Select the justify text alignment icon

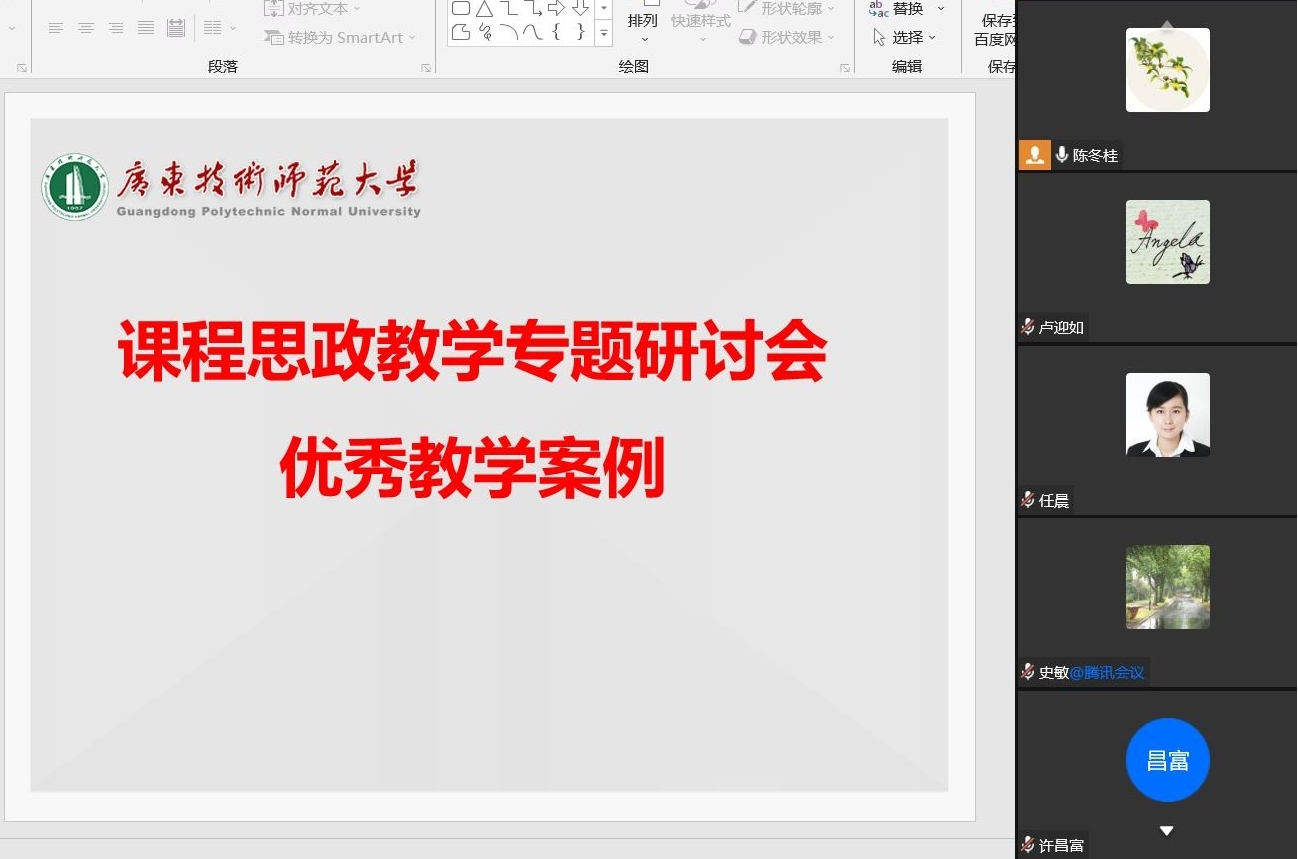146,28
